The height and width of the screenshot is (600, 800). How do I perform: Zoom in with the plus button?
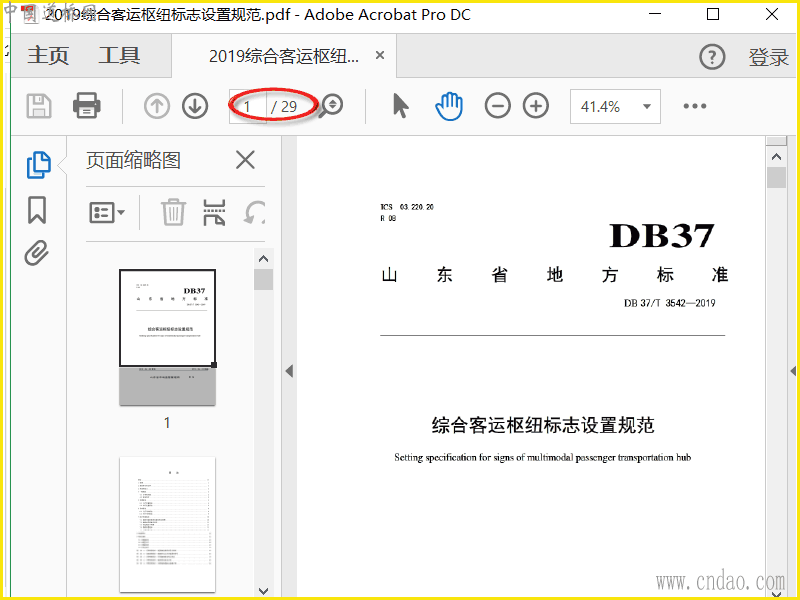pyautogui.click(x=536, y=106)
